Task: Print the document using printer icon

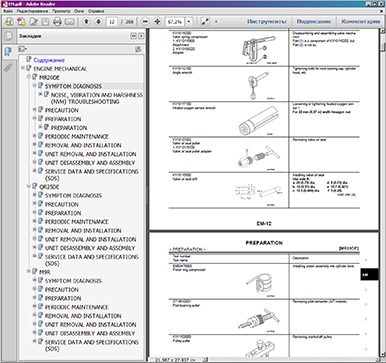Action: (57, 22)
